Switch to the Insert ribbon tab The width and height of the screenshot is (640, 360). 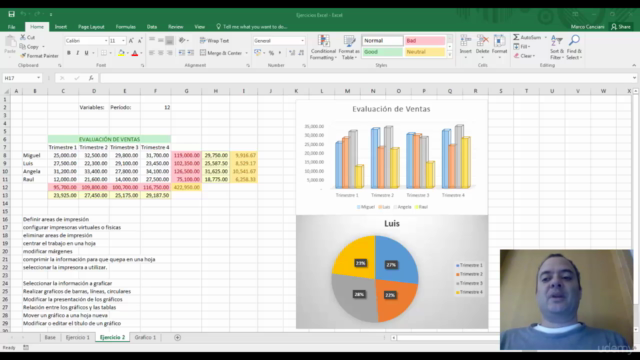pyautogui.click(x=61, y=27)
